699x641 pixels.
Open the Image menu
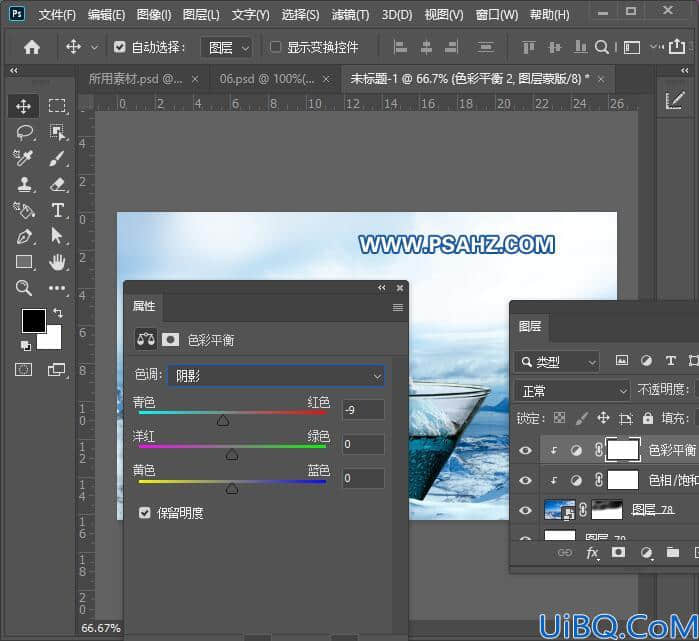154,15
